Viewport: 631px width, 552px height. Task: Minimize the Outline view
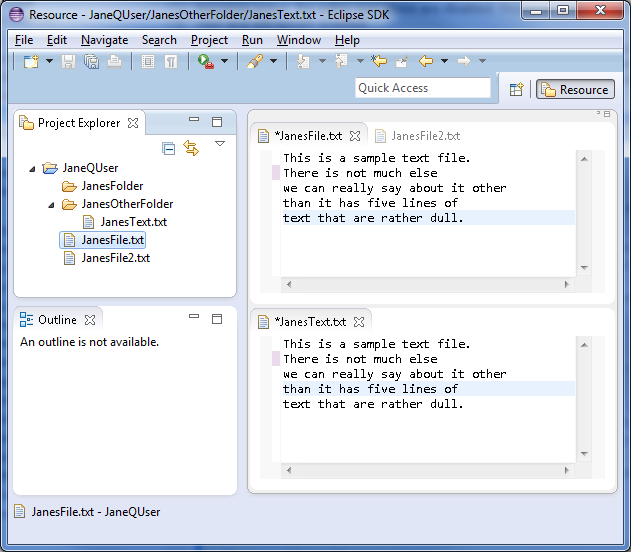(x=194, y=316)
